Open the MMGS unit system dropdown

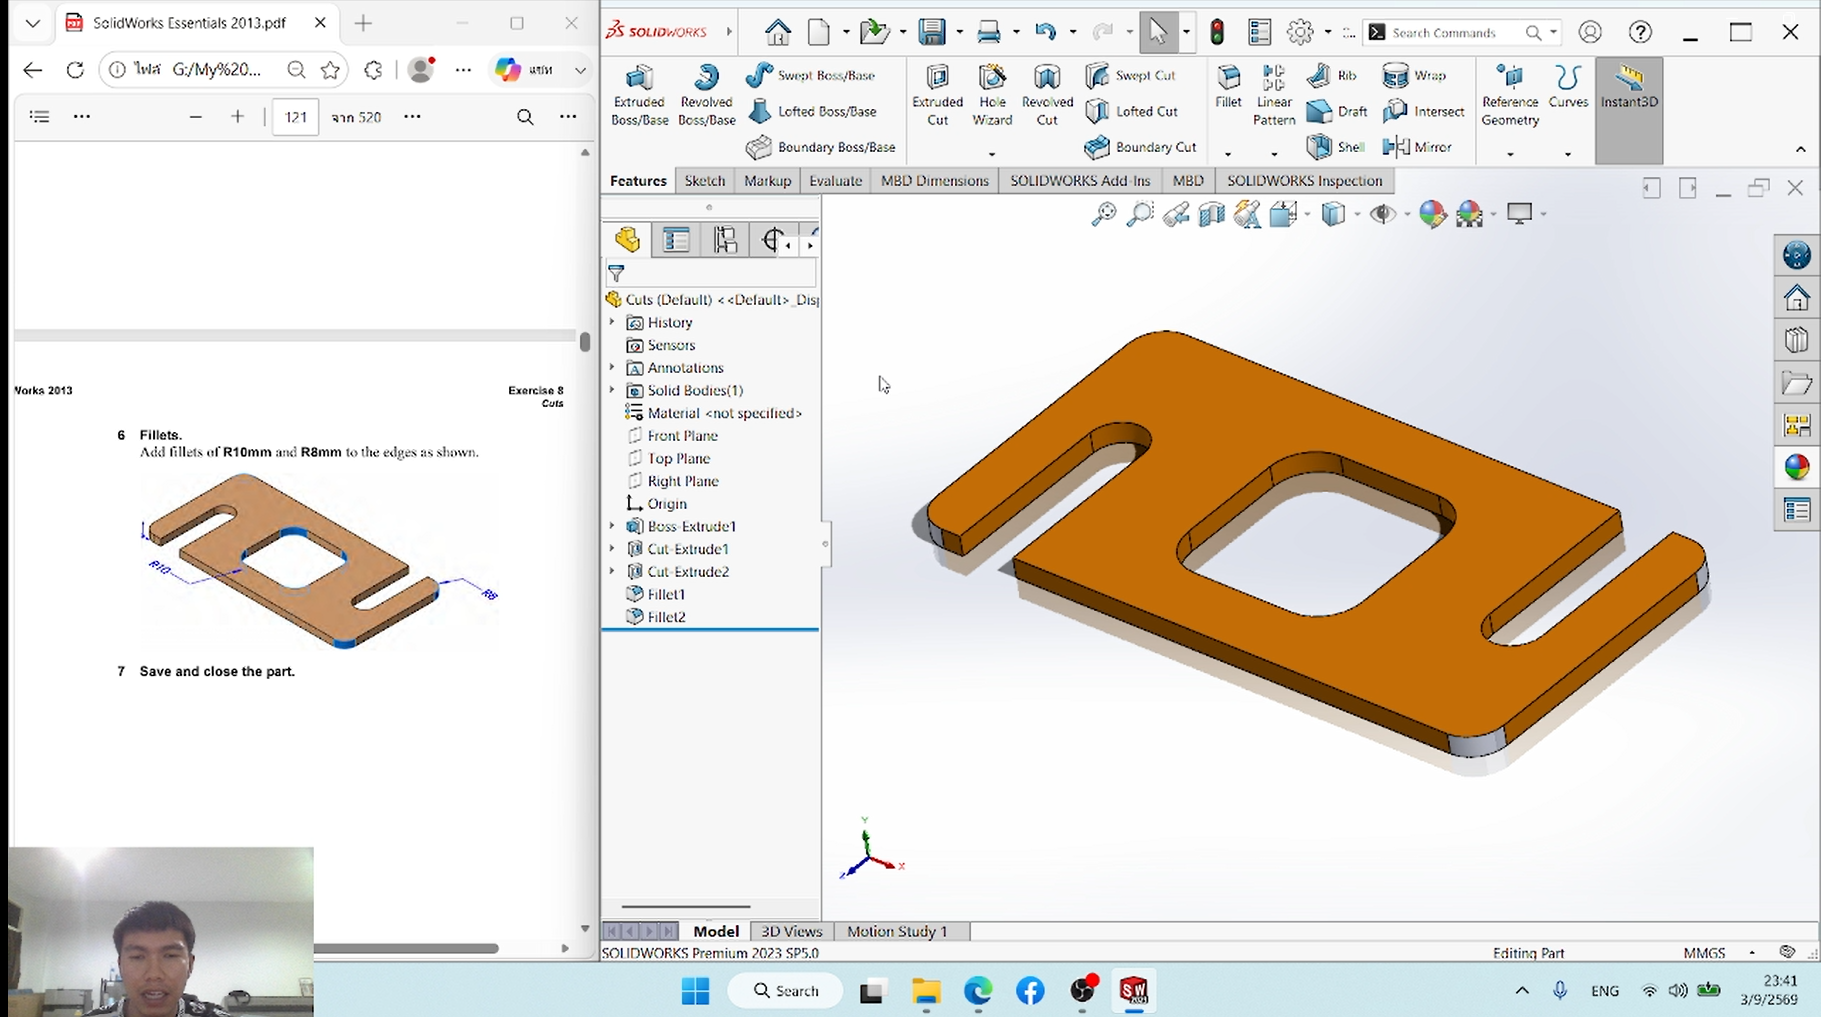click(x=1752, y=953)
